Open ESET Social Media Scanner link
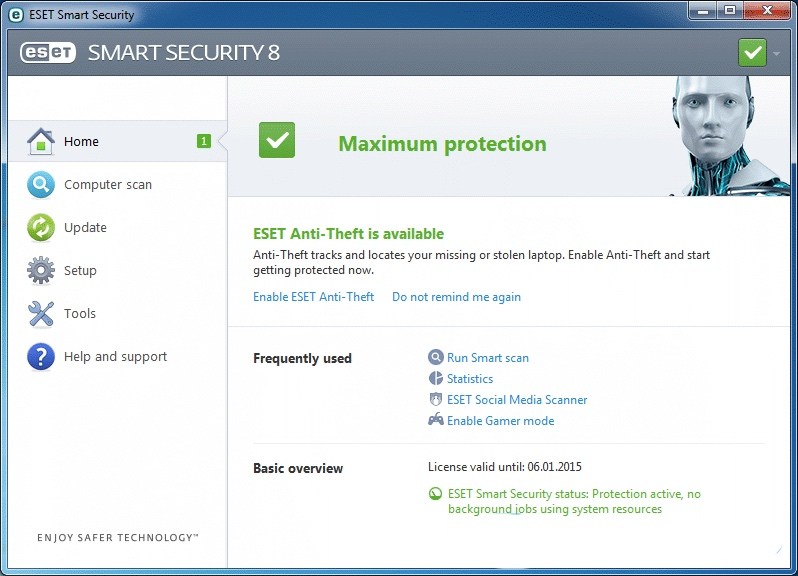 tap(517, 400)
